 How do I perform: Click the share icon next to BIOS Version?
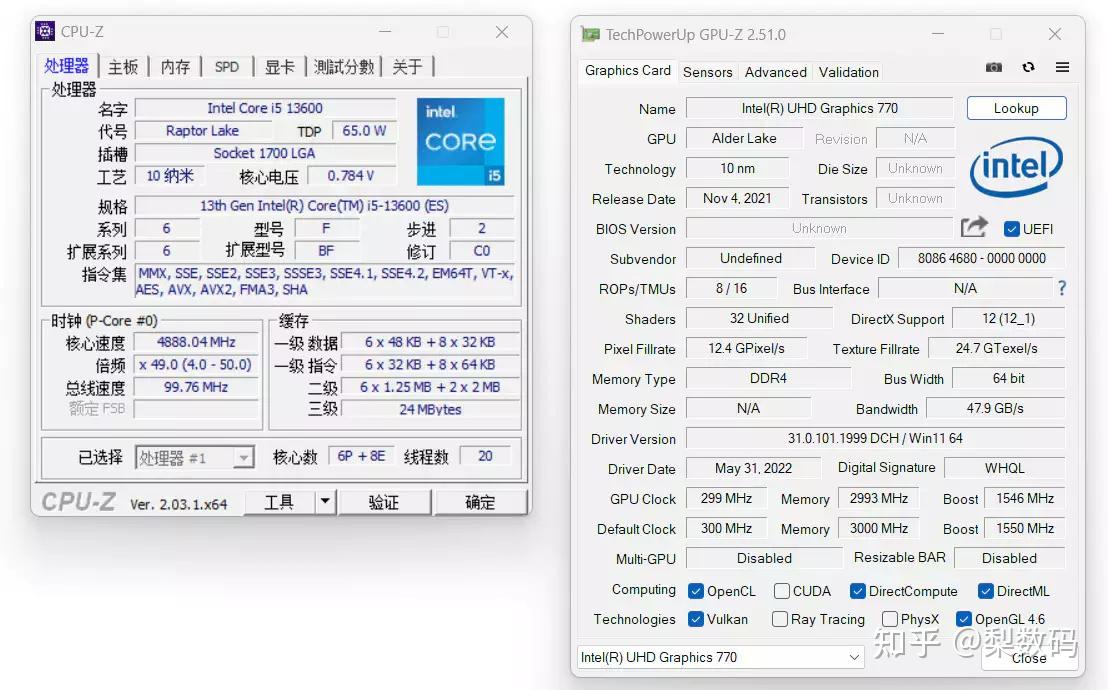click(973, 227)
